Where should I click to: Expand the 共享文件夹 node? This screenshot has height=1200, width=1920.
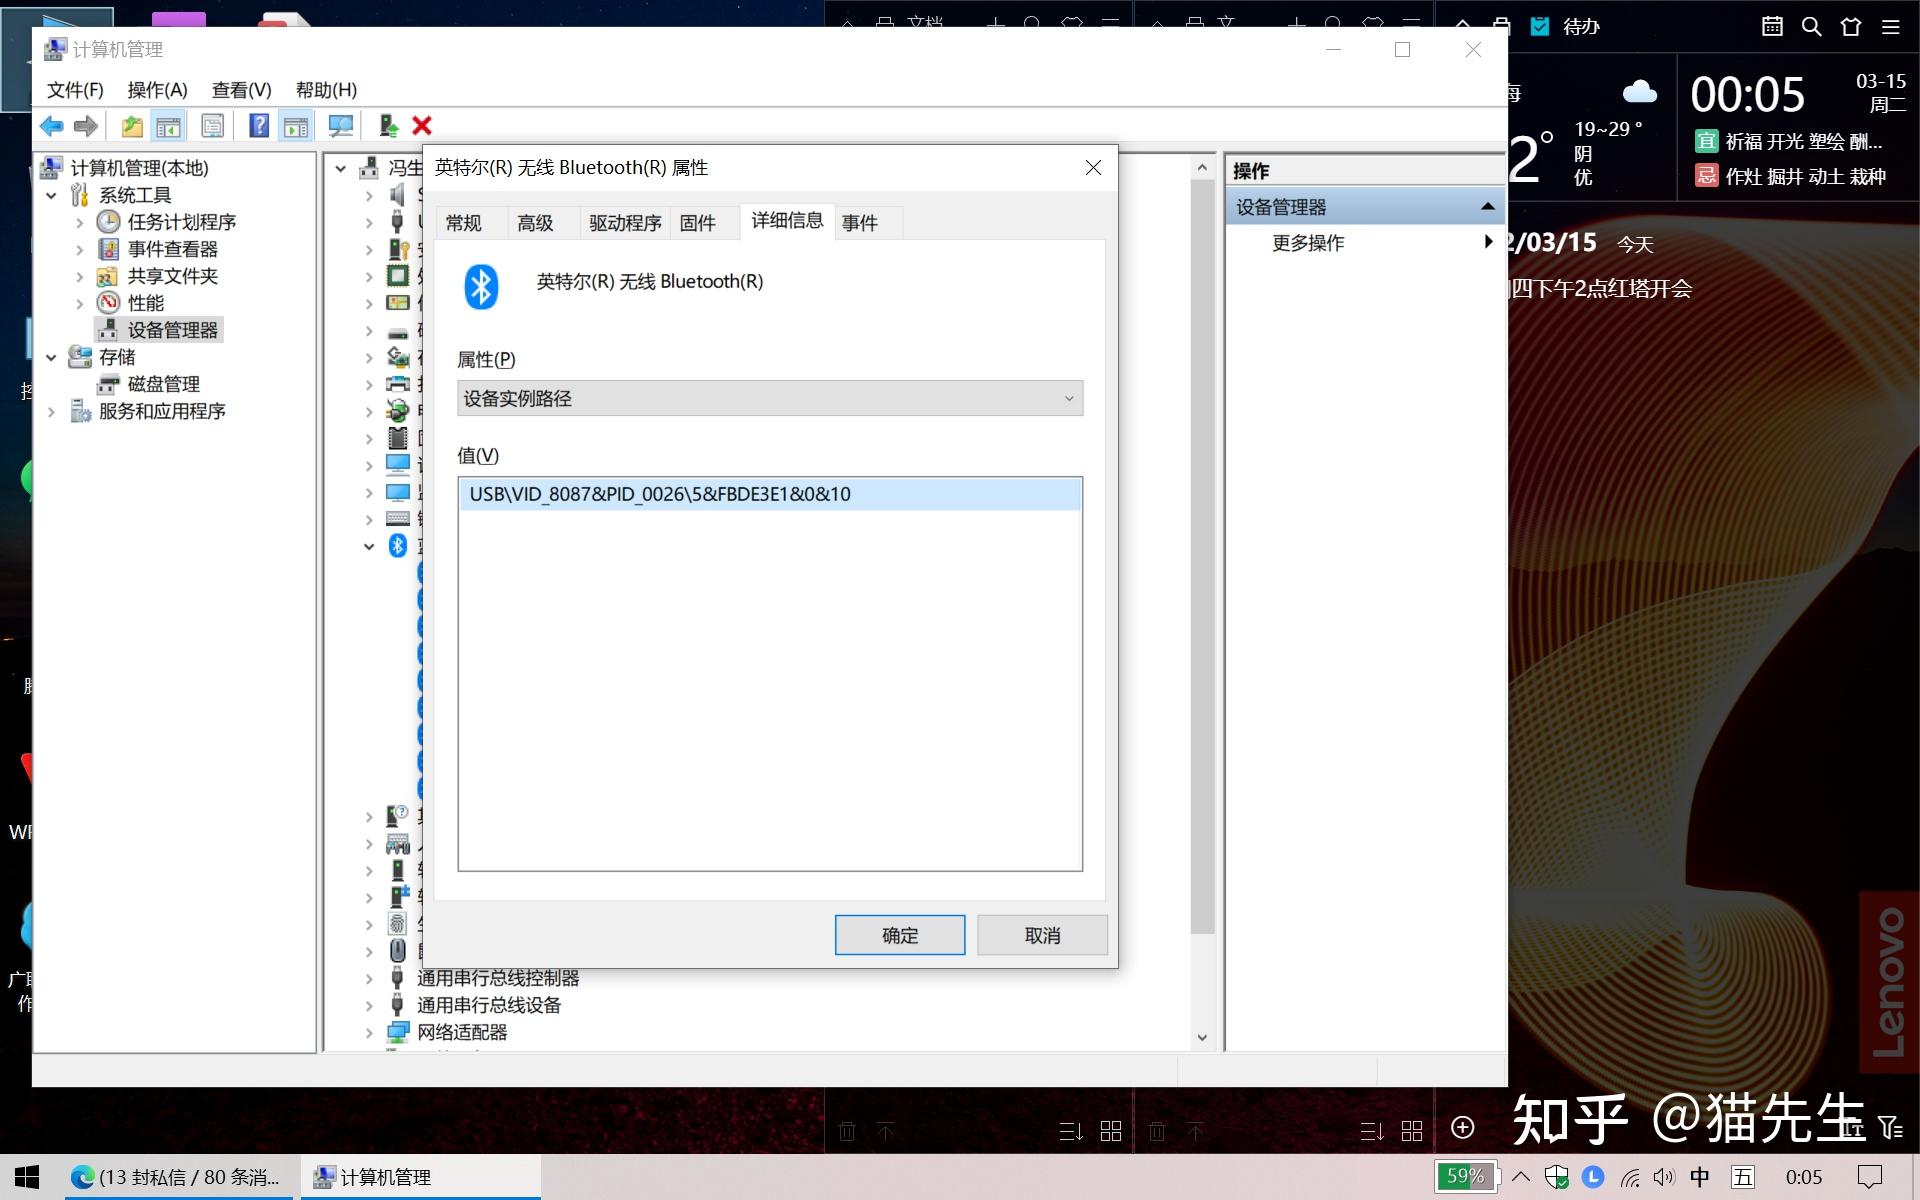[x=80, y=277]
